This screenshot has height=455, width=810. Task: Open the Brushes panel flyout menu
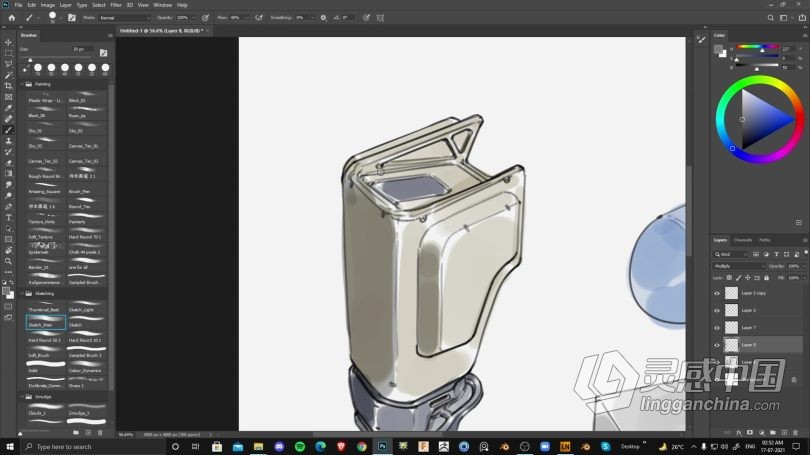110,36
